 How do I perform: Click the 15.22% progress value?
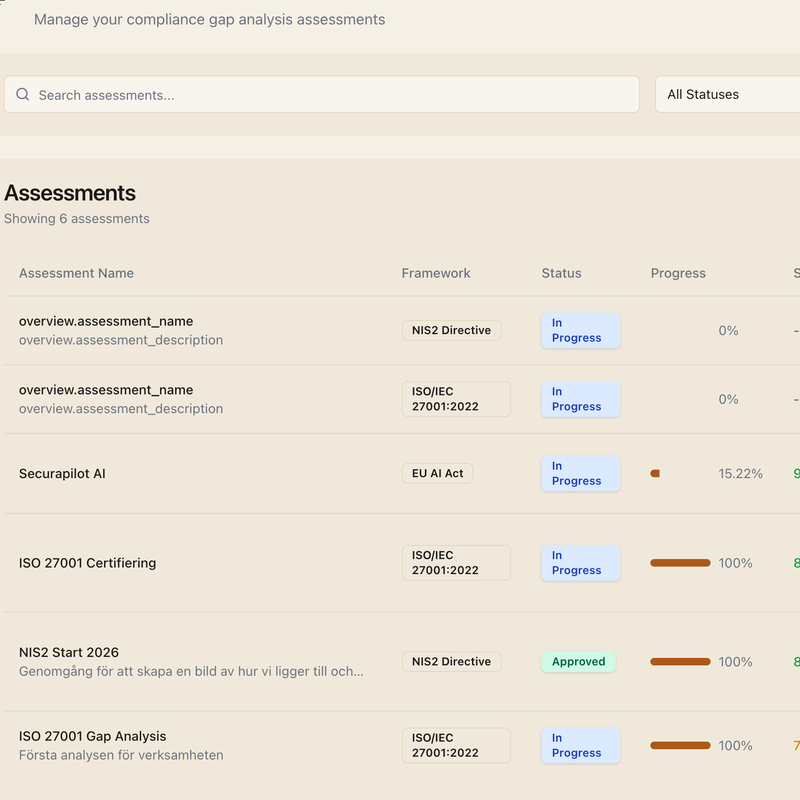coord(740,473)
